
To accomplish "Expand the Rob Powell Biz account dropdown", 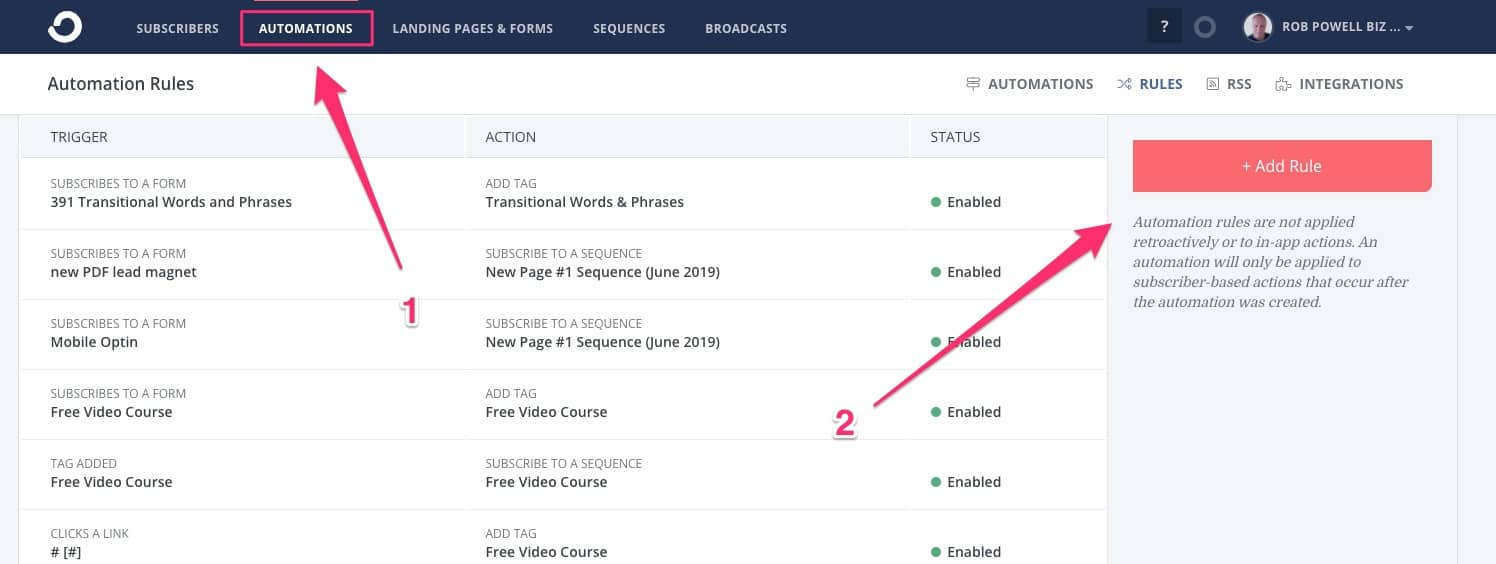I will point(1408,29).
